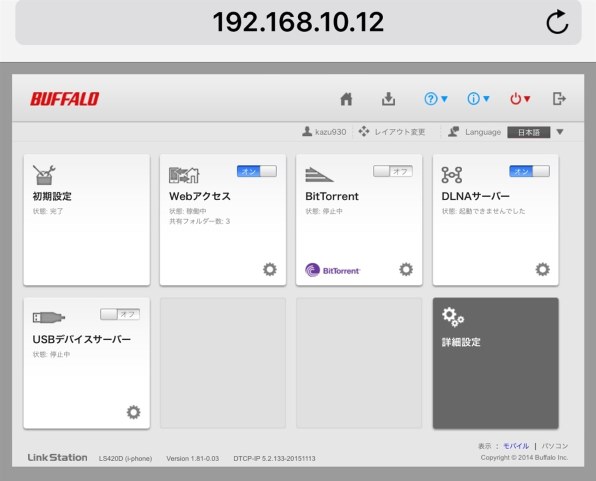596x481 pixels.
Task: Switch display to パソコン view
Action: coord(555,446)
